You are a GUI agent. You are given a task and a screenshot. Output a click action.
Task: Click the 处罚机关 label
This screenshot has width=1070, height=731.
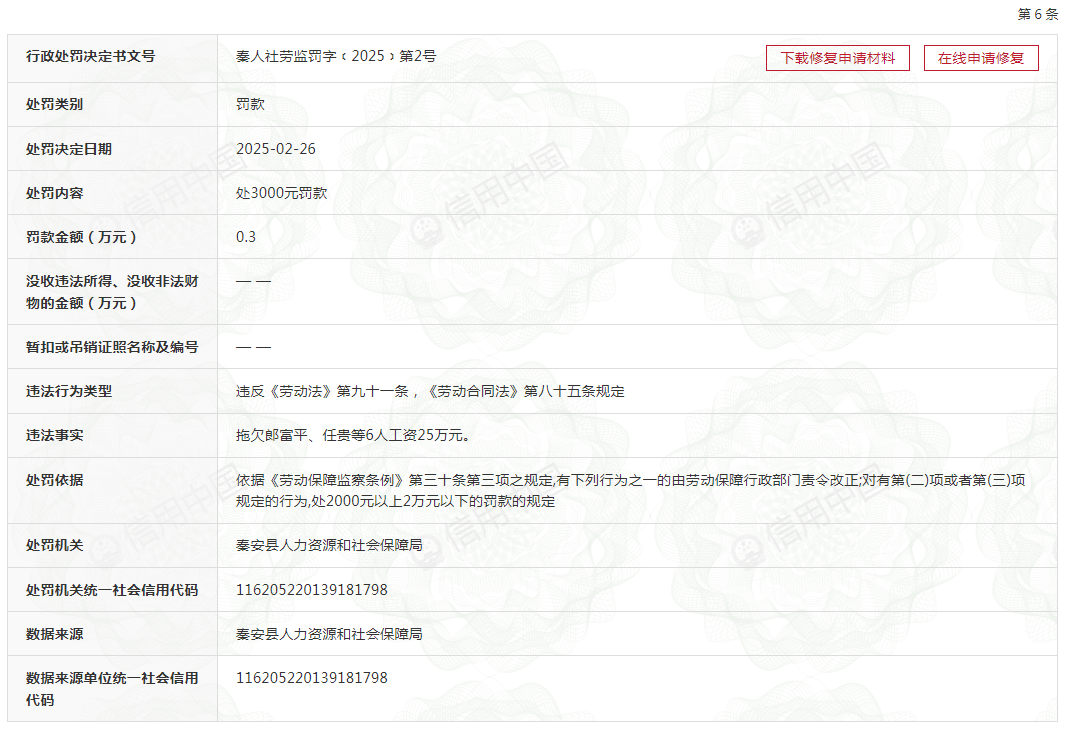point(55,545)
